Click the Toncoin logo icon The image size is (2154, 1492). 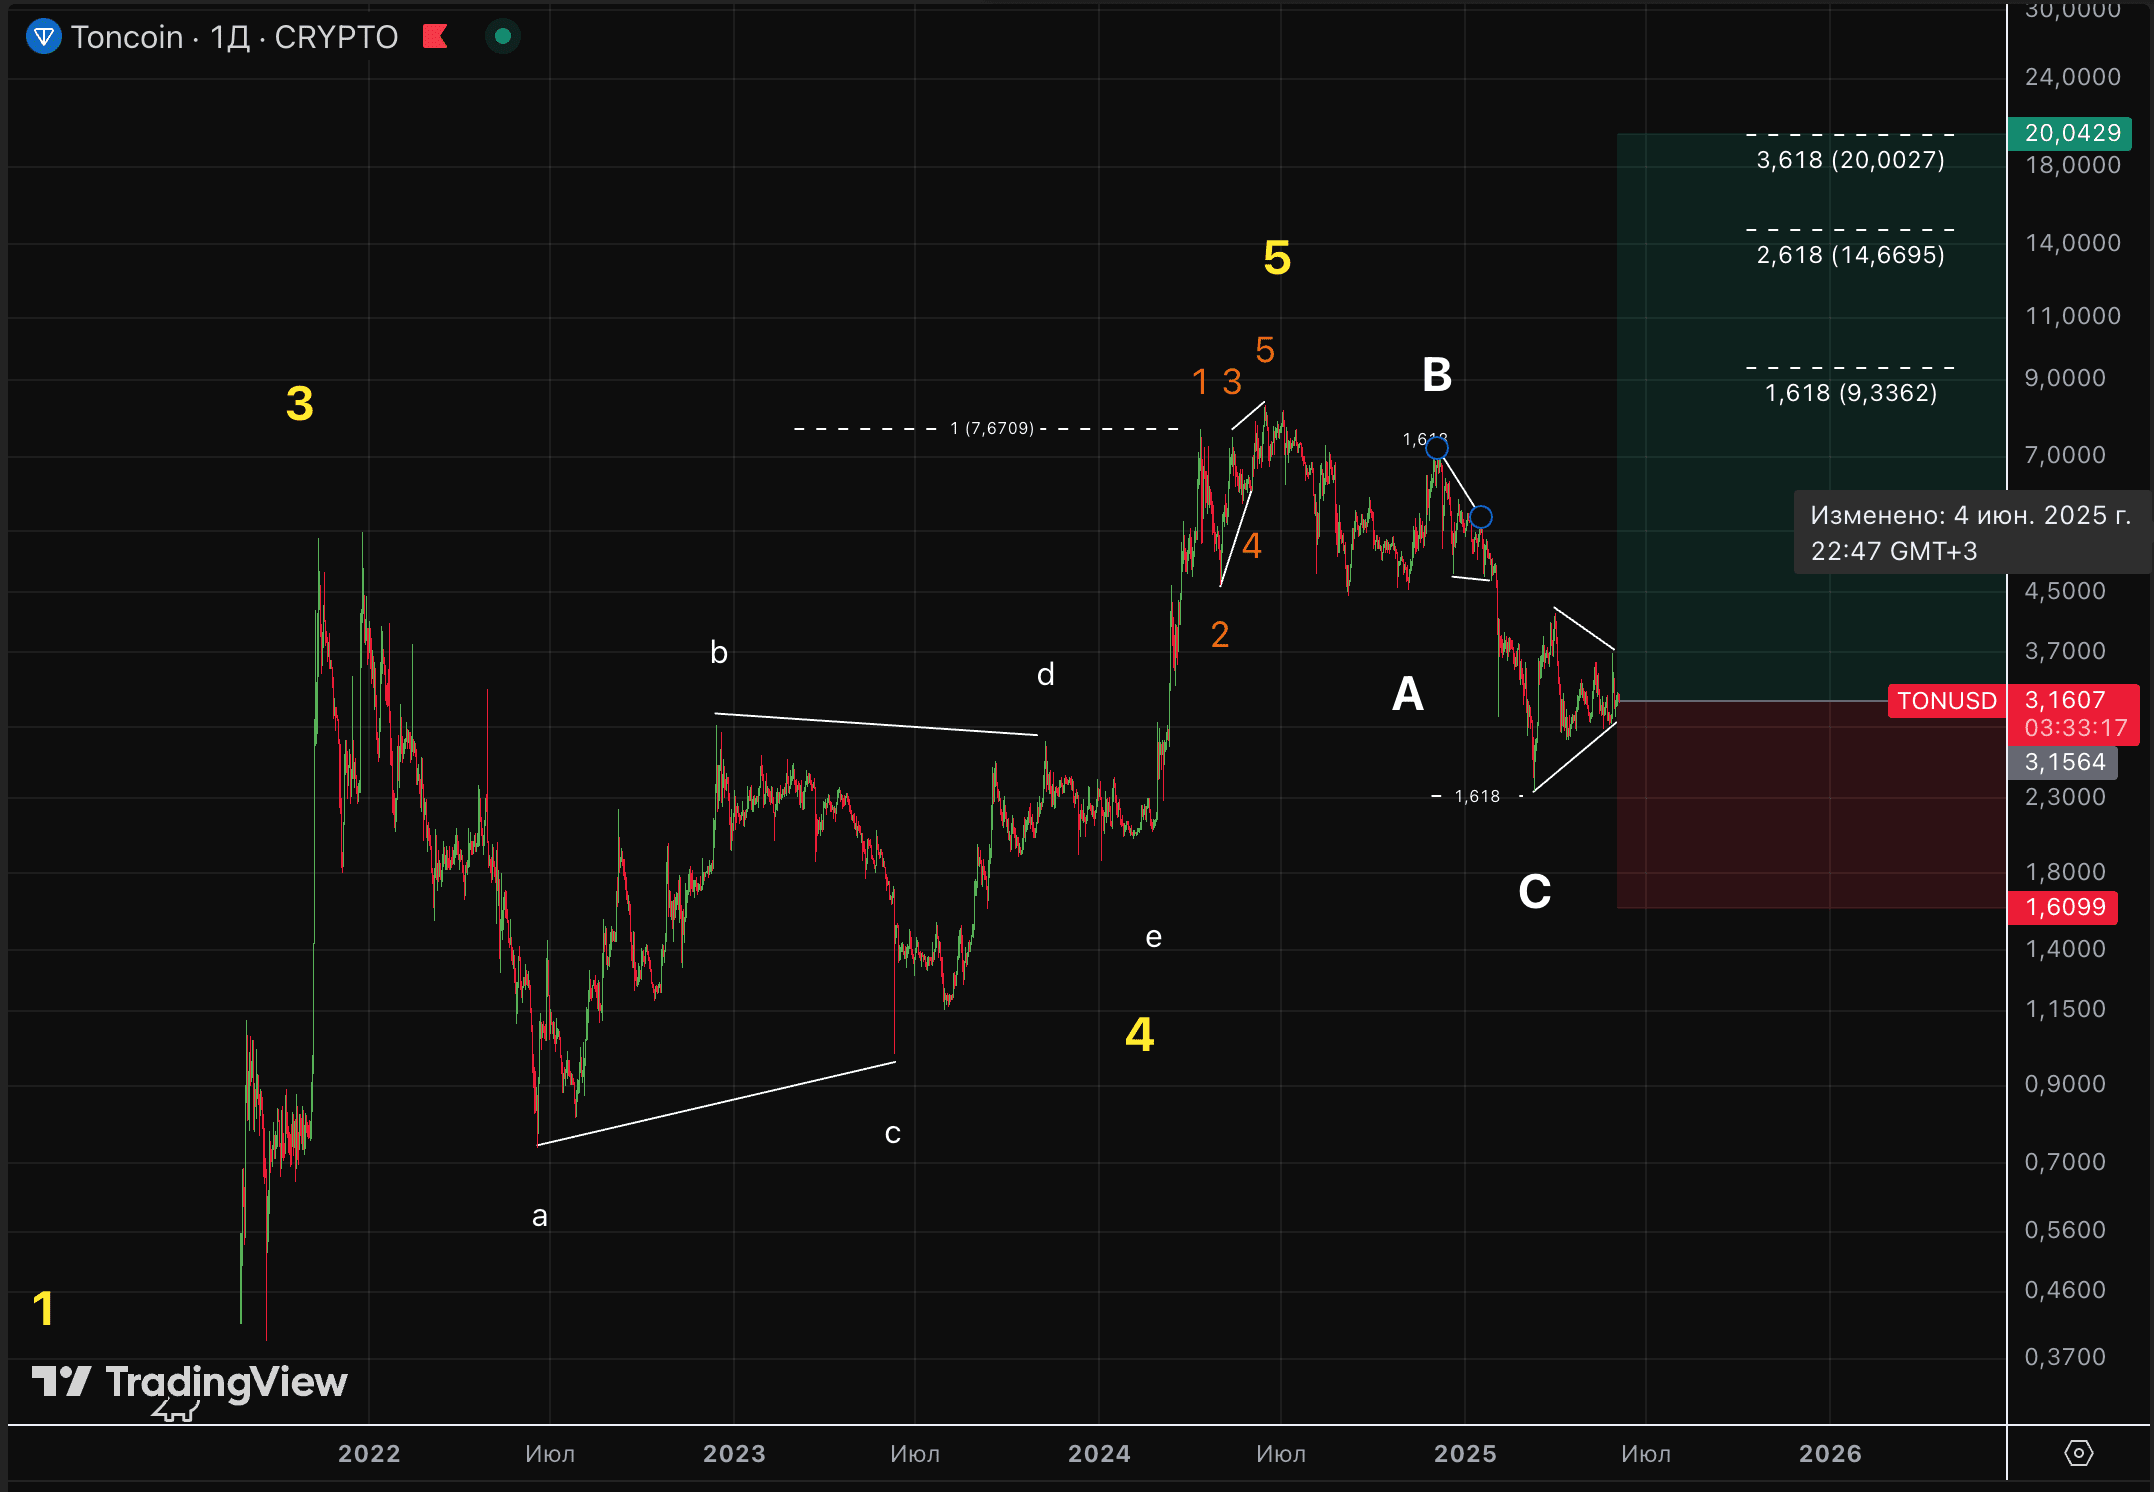coord(44,37)
